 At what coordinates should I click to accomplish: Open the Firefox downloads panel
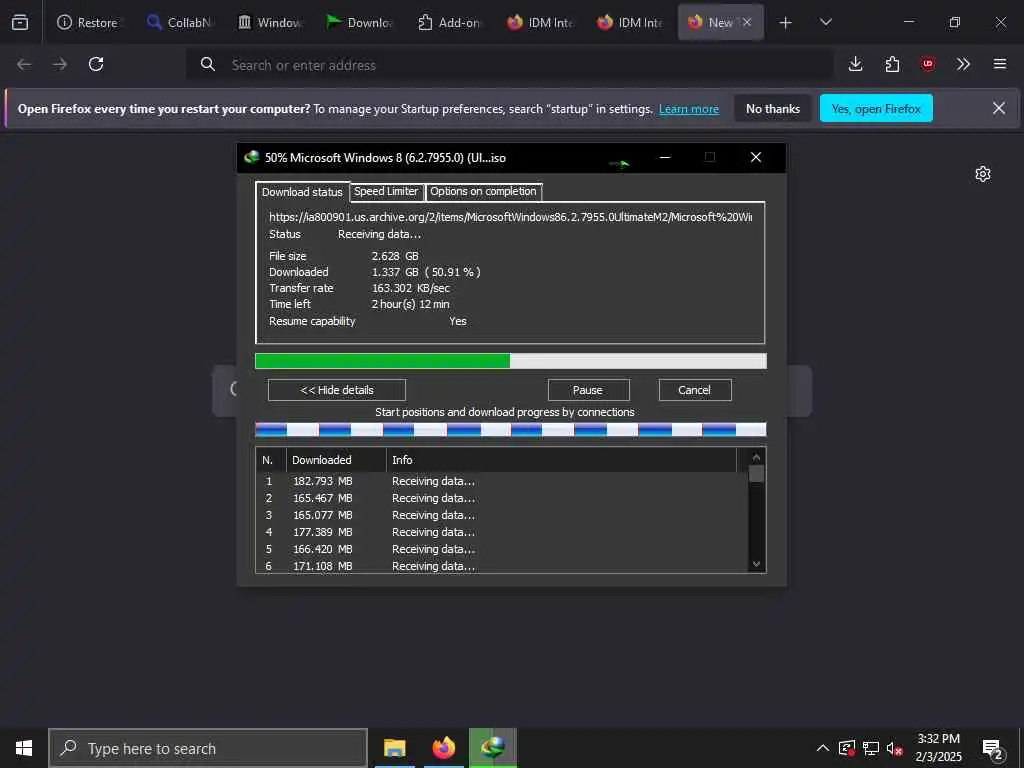(856, 64)
